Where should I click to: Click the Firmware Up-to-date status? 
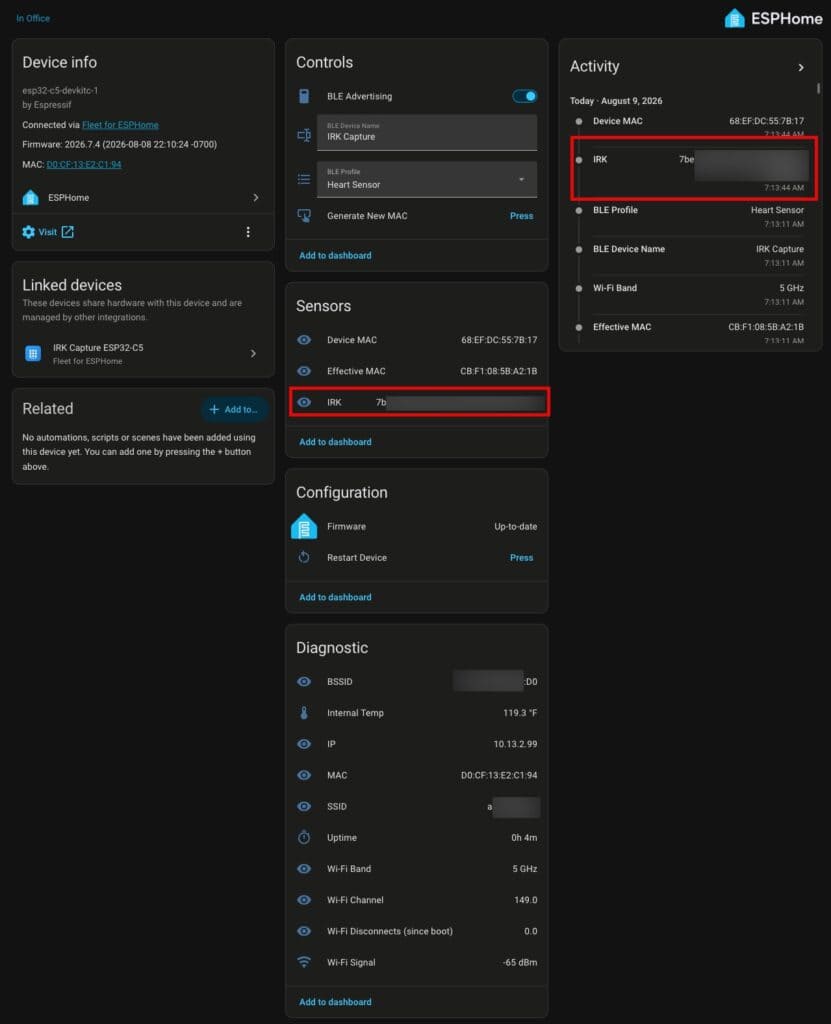(515, 526)
